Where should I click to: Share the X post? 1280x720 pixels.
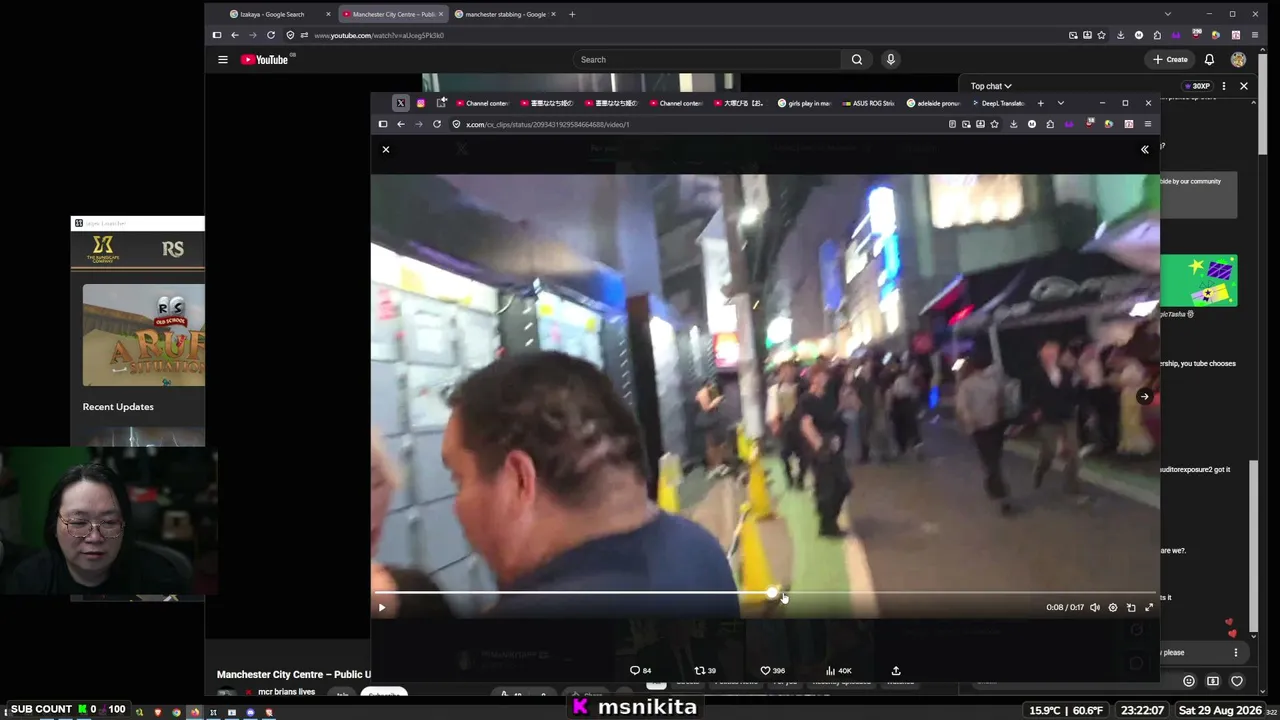[896, 671]
